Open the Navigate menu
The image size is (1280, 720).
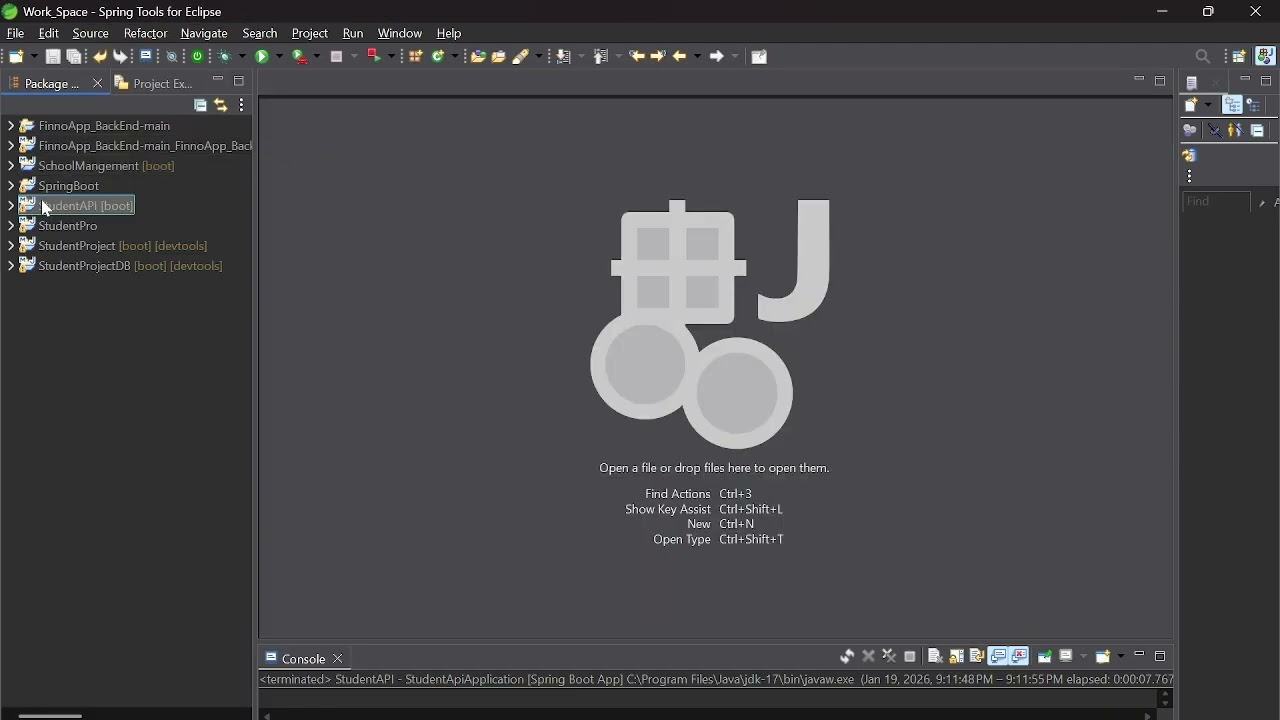click(x=204, y=33)
